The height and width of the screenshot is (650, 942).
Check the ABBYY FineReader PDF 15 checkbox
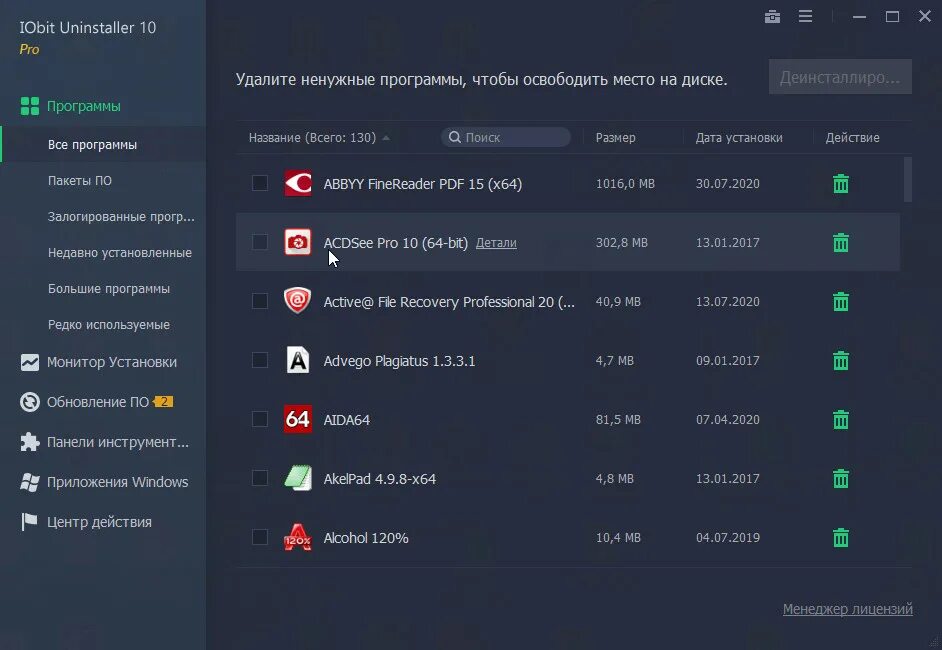[x=260, y=183]
